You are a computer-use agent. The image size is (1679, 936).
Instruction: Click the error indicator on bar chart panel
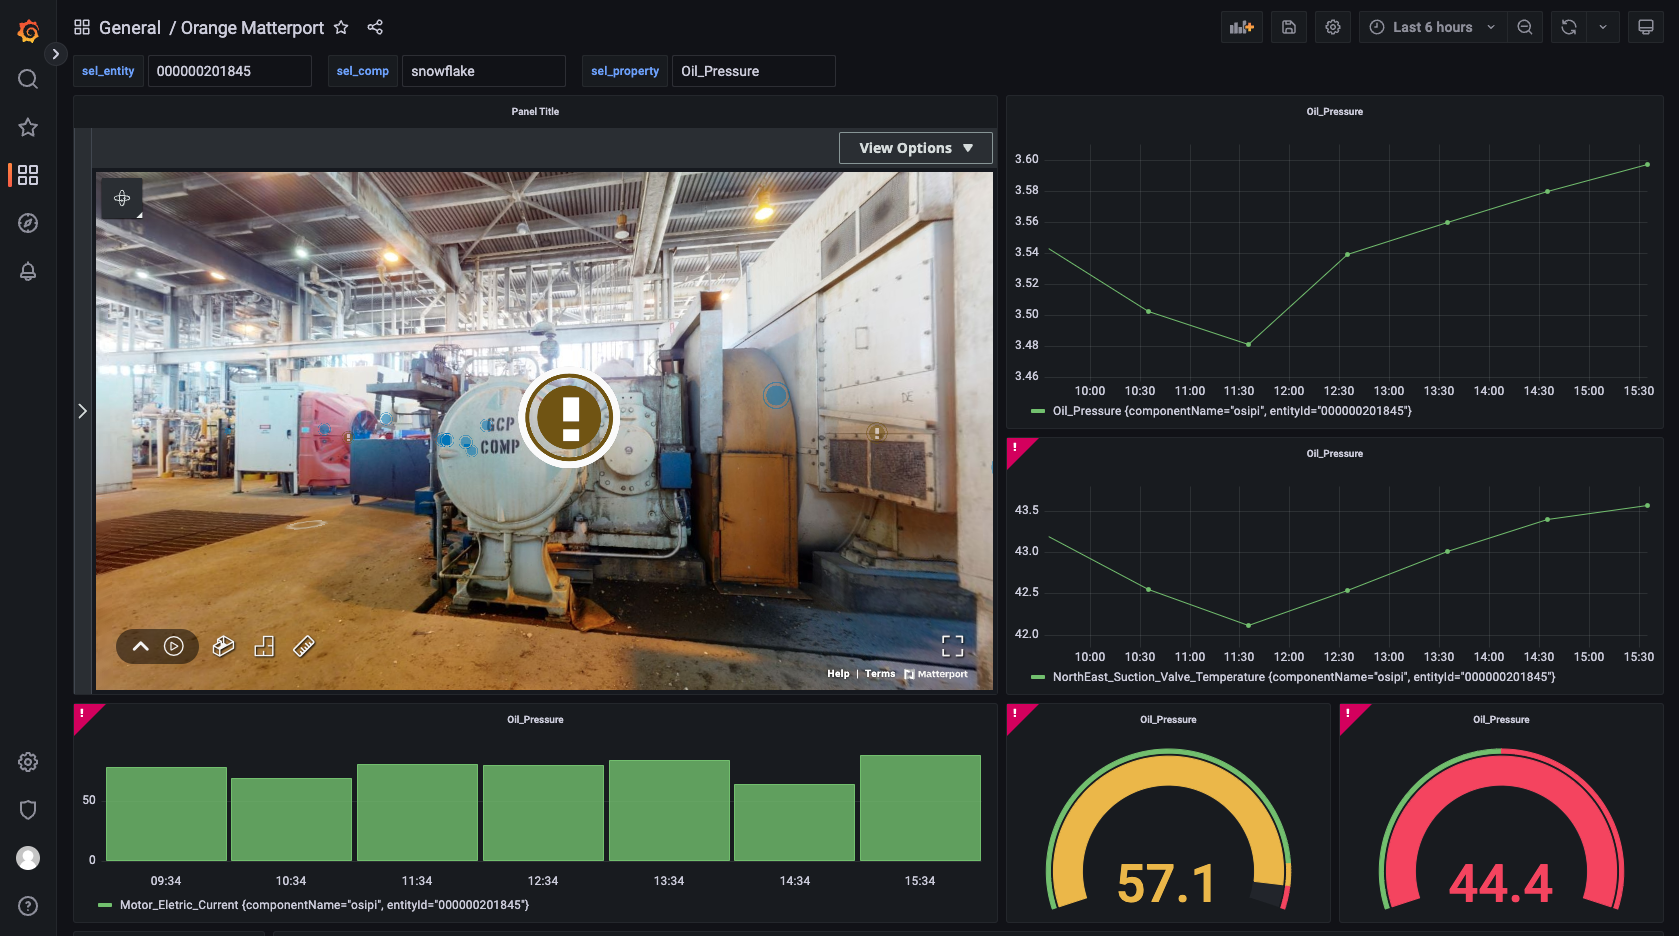[x=82, y=713]
